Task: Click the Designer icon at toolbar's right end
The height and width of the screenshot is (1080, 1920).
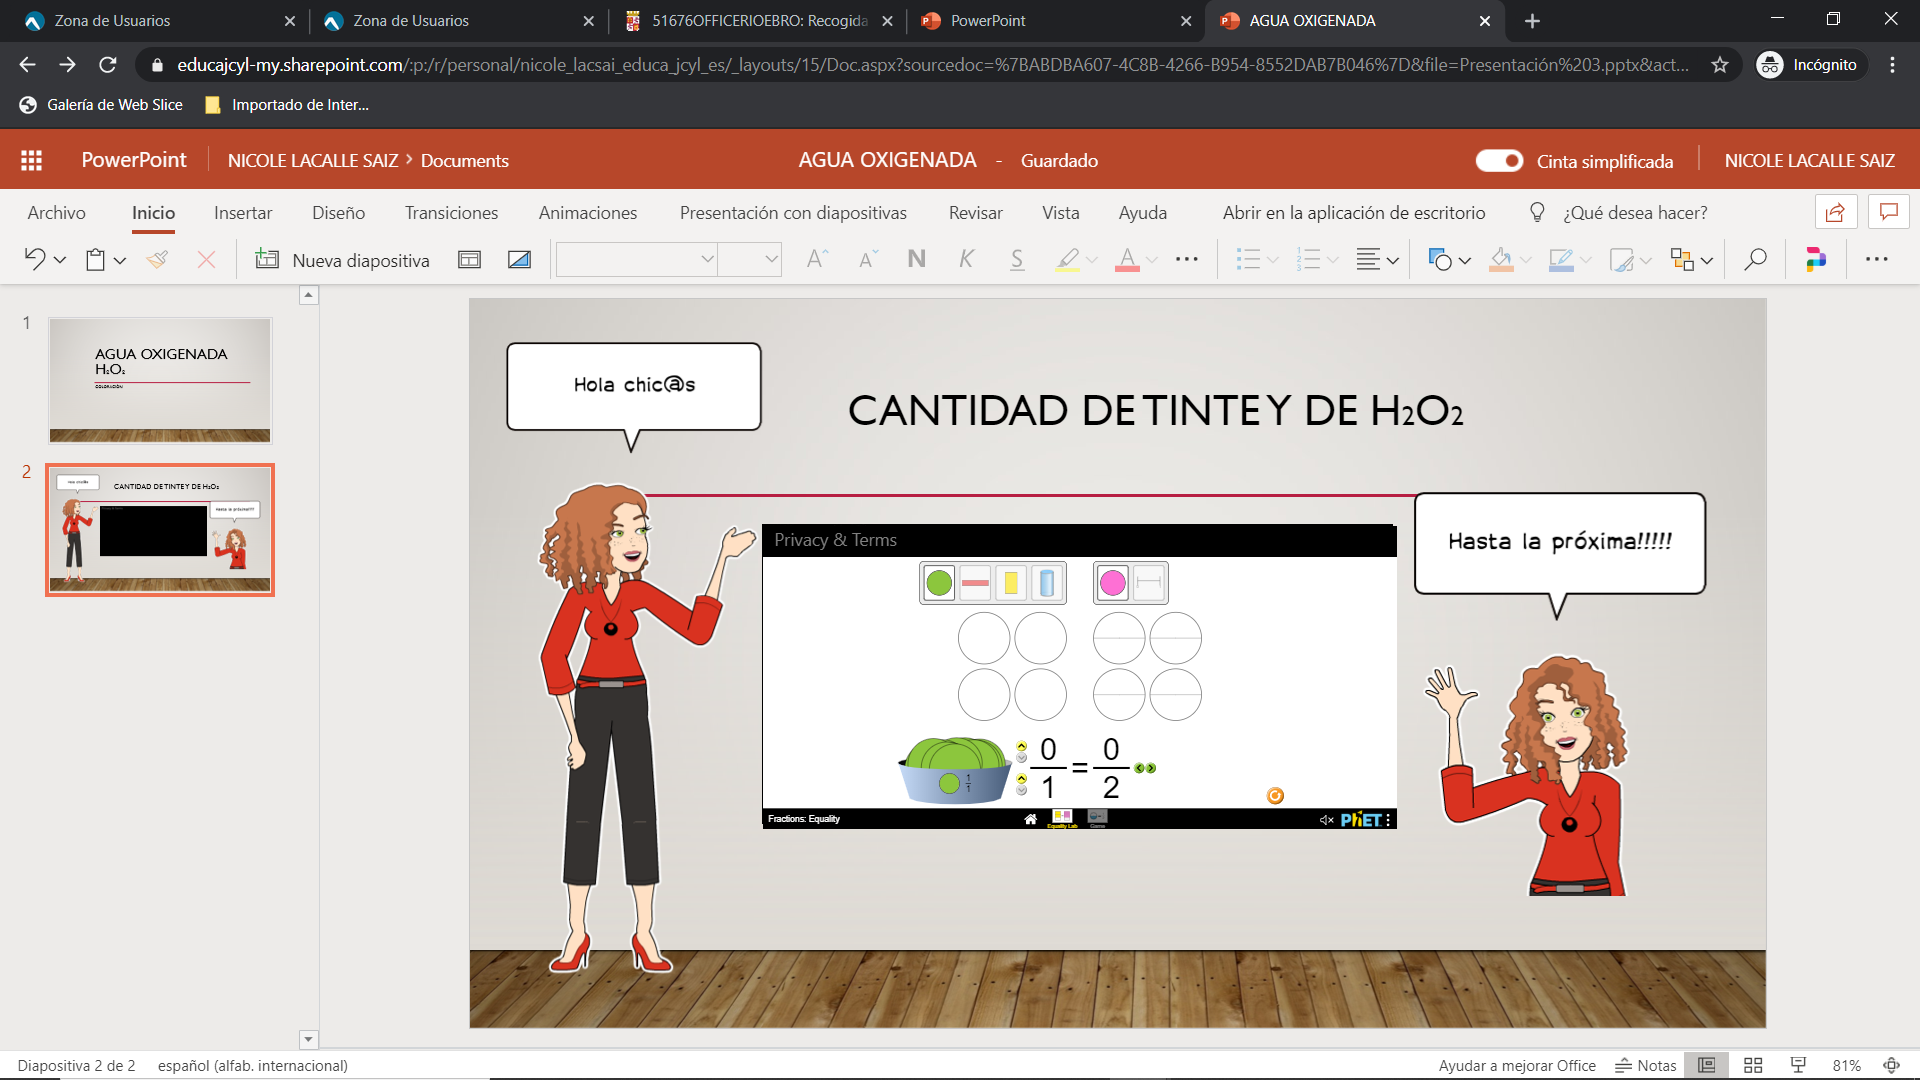Action: (x=1815, y=259)
